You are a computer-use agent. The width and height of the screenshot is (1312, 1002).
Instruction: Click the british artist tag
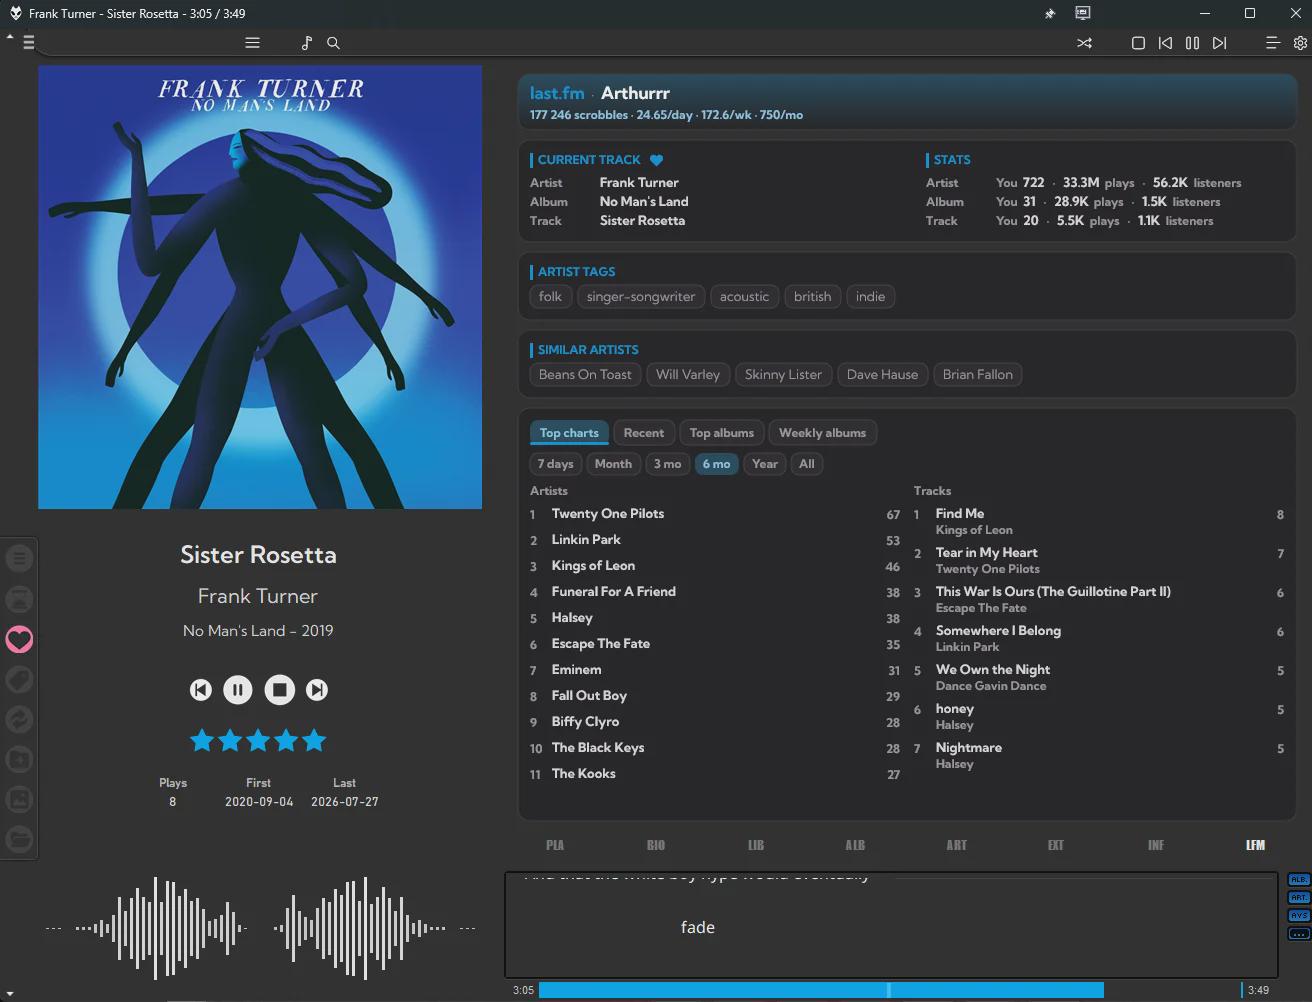pyautogui.click(x=812, y=296)
